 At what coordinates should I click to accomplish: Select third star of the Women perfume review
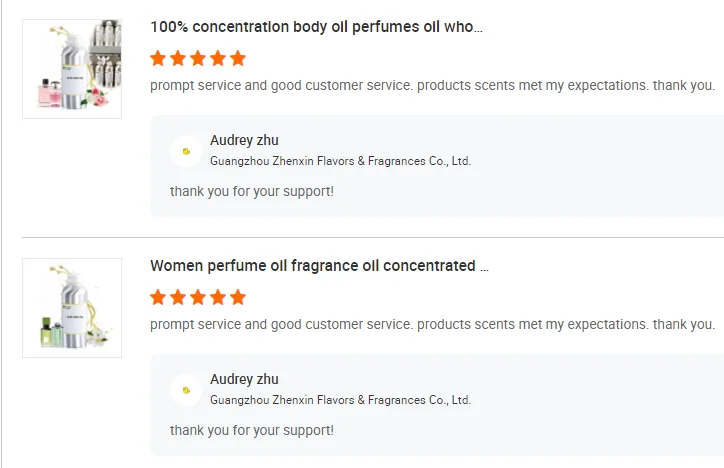pyautogui.click(x=198, y=297)
